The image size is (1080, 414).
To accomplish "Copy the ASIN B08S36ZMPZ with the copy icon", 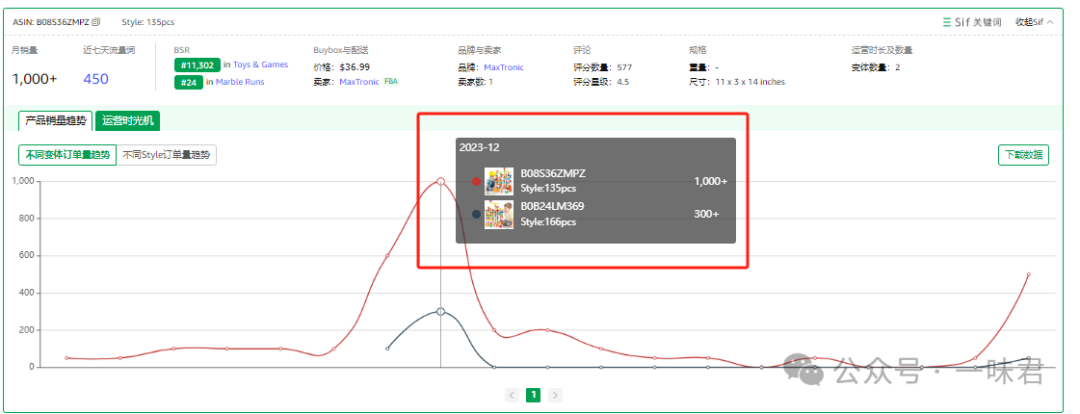I will pyautogui.click(x=96, y=21).
